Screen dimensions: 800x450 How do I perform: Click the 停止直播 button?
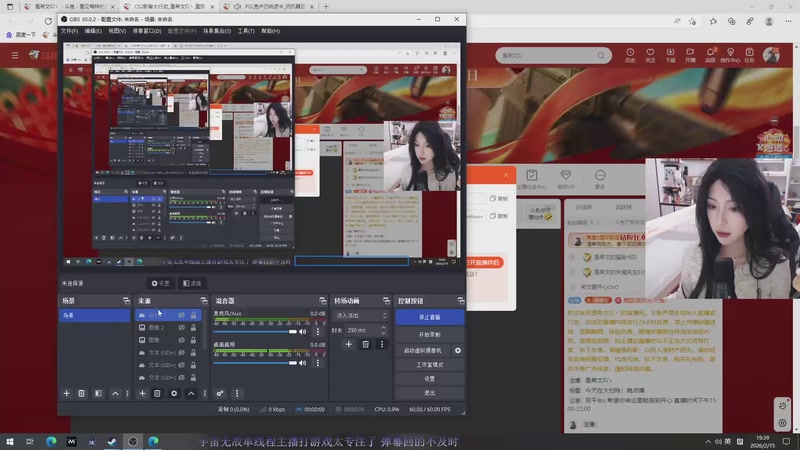[429, 317]
